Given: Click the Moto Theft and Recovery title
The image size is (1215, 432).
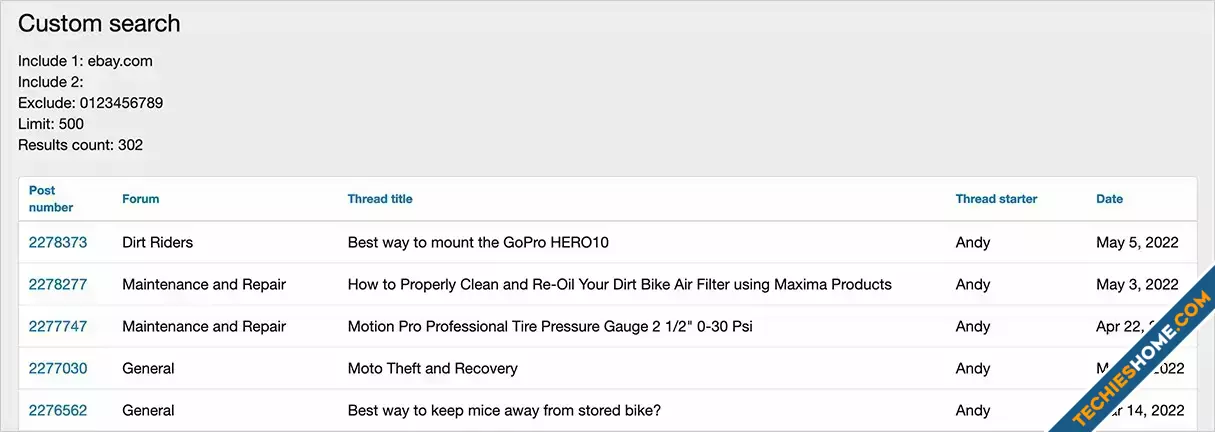Looking at the screenshot, I should [x=432, y=368].
